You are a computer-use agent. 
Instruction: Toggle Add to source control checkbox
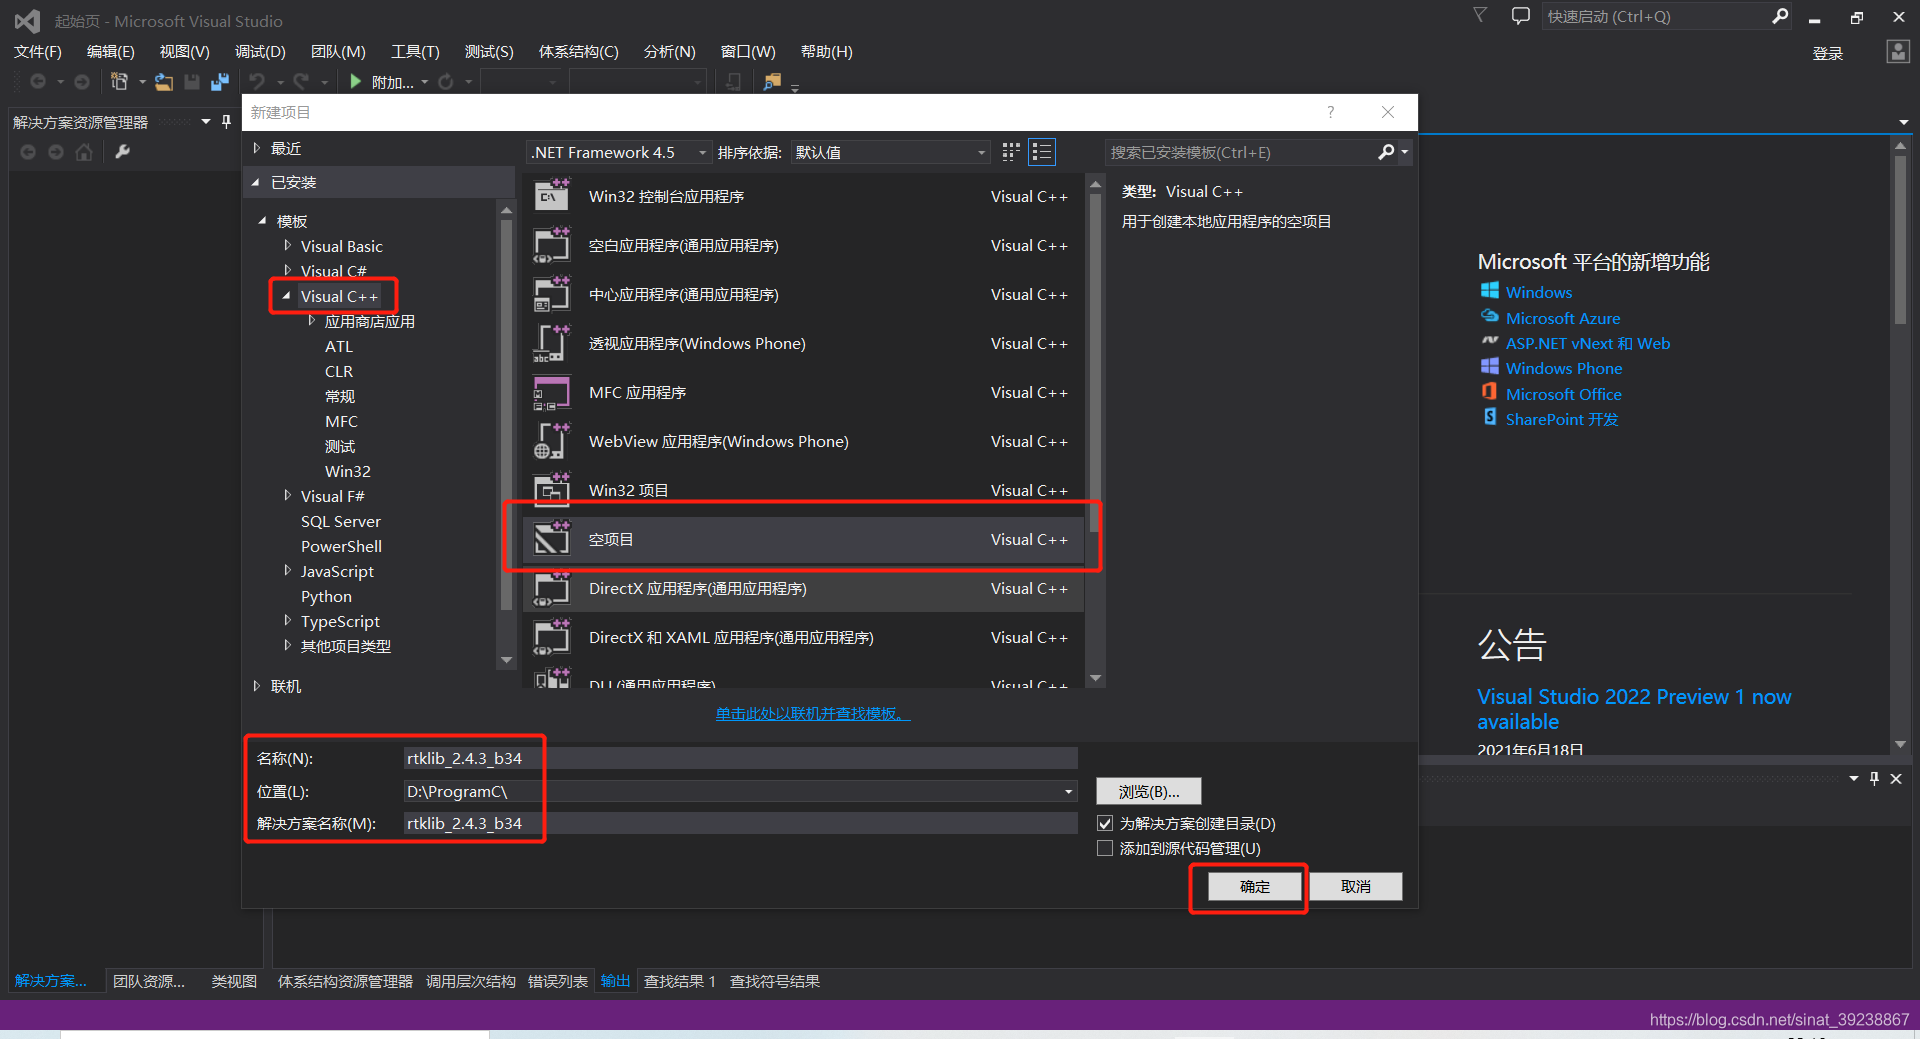coord(1105,848)
